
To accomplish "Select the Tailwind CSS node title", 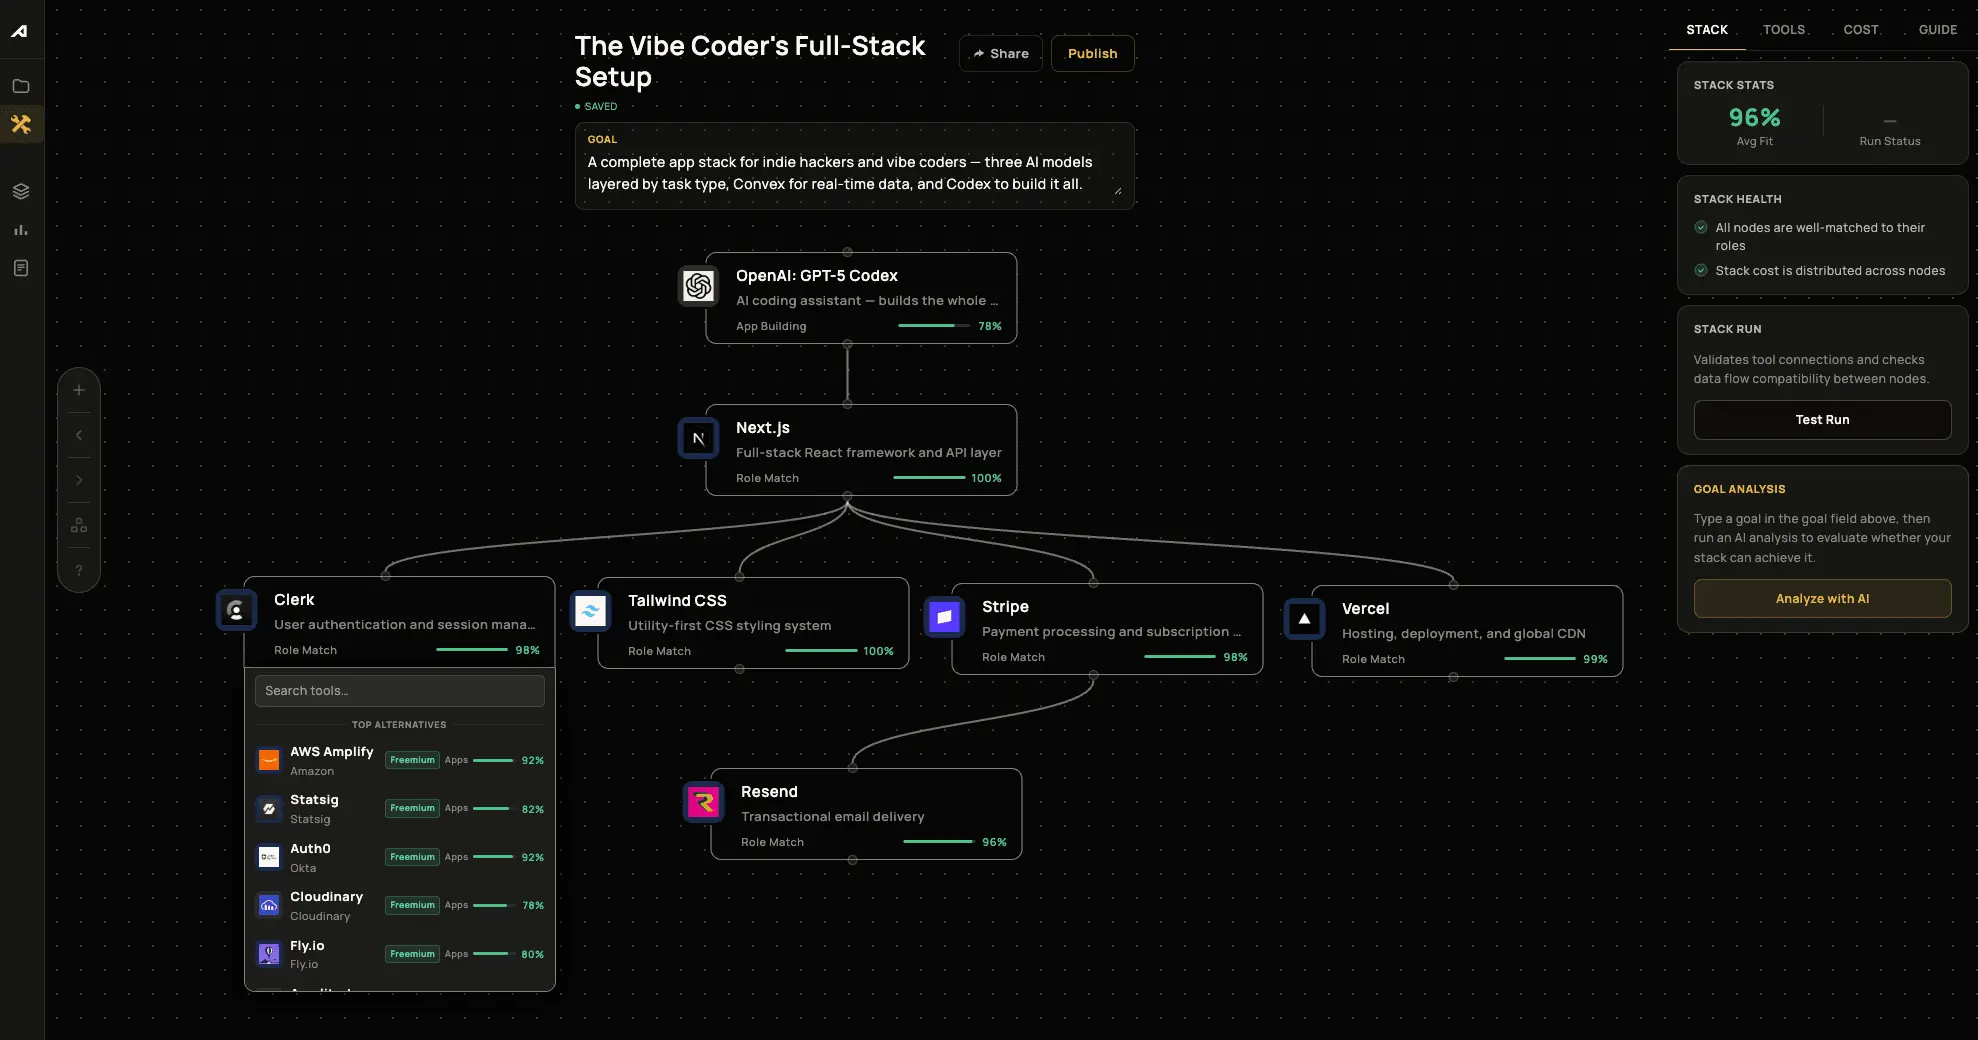I will coord(677,601).
